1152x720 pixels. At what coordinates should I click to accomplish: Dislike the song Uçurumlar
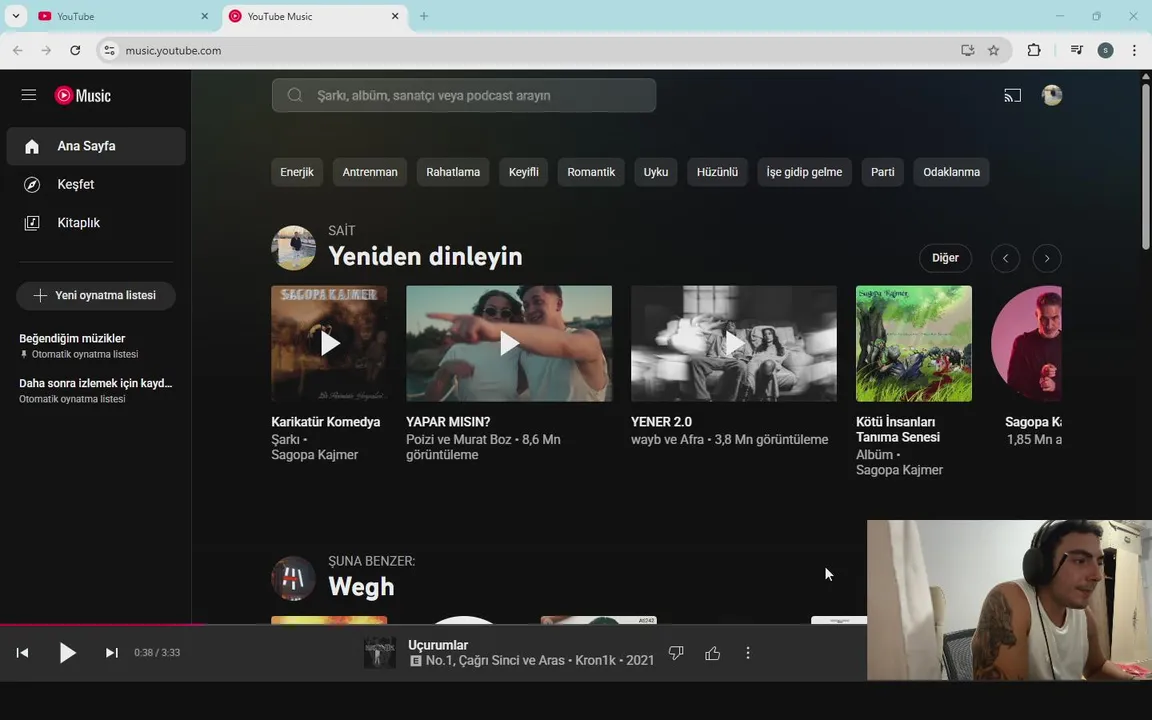coord(676,652)
